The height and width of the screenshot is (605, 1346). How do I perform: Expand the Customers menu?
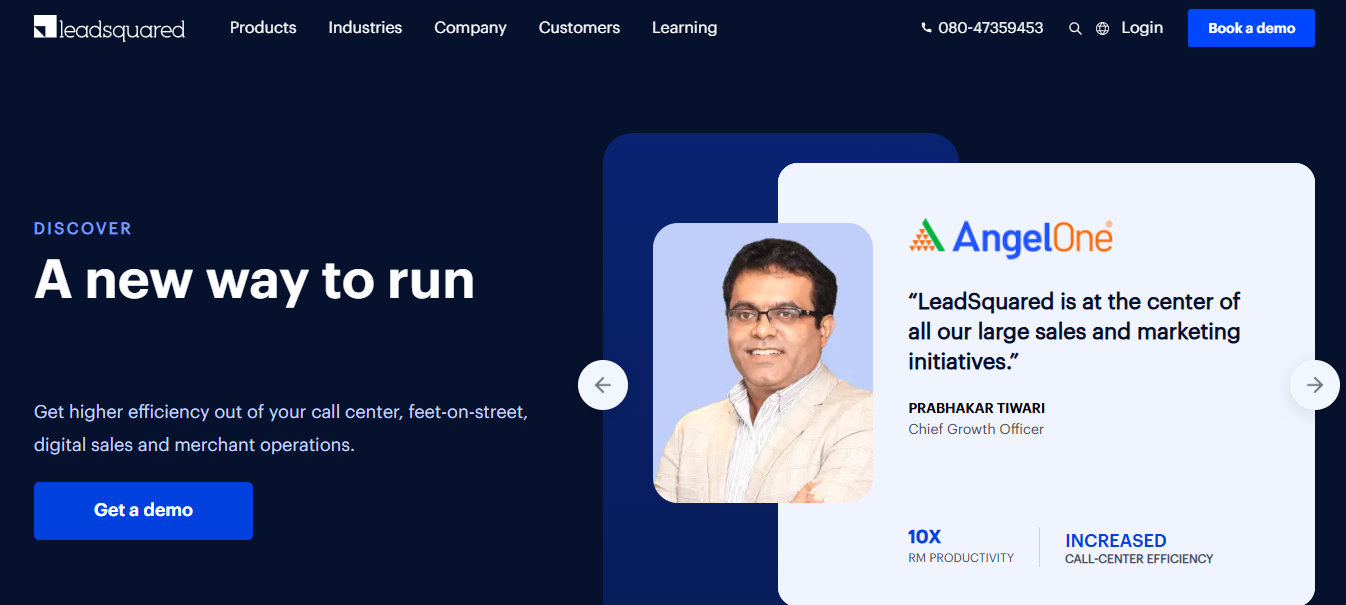point(579,28)
